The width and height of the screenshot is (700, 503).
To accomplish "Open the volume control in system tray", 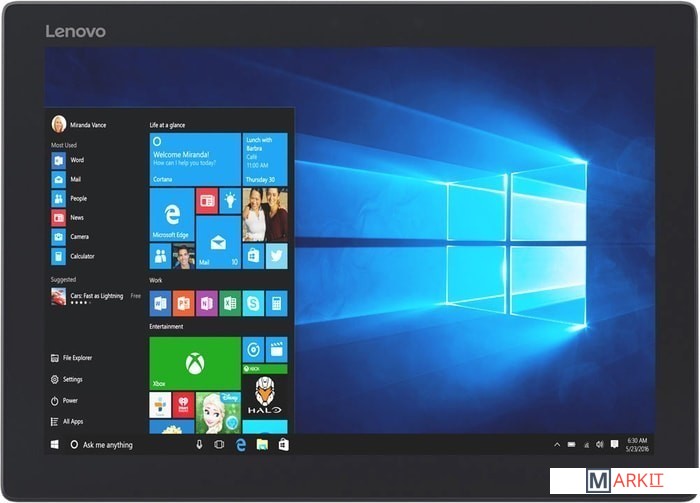I will [x=600, y=444].
